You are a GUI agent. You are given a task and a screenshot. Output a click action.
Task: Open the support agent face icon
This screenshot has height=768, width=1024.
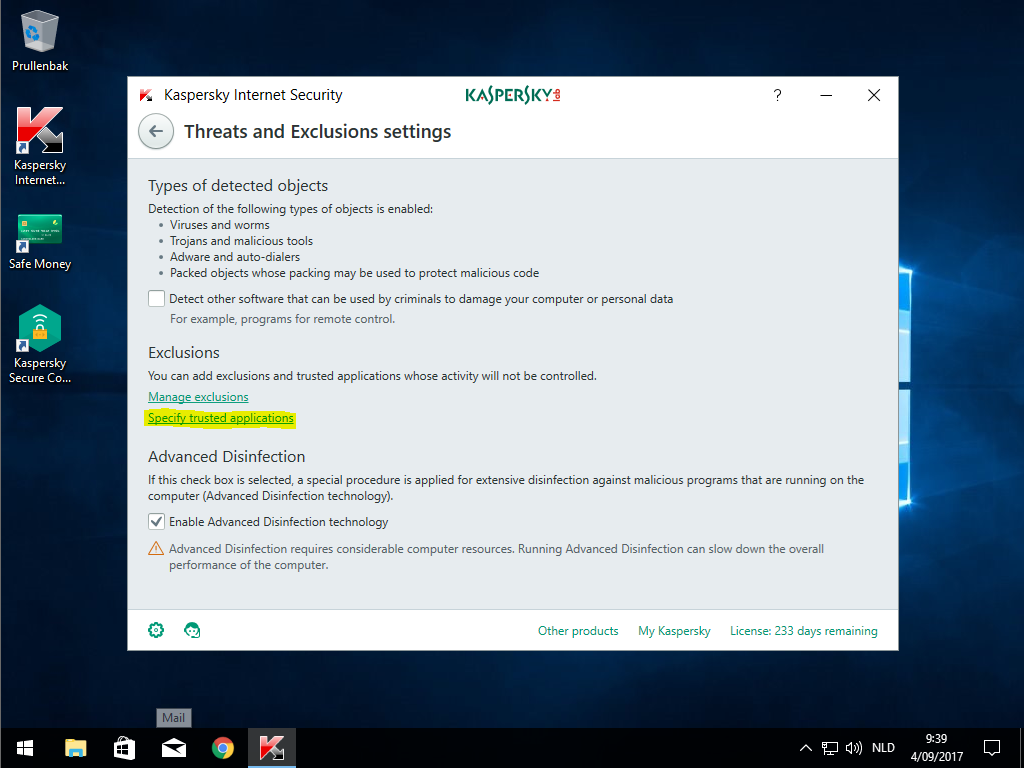[192, 630]
